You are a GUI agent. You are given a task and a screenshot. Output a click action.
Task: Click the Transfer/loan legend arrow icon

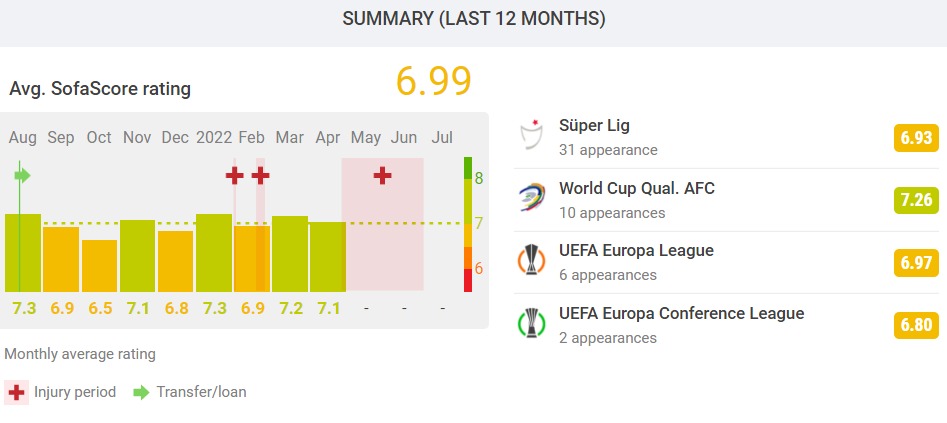[x=141, y=392]
